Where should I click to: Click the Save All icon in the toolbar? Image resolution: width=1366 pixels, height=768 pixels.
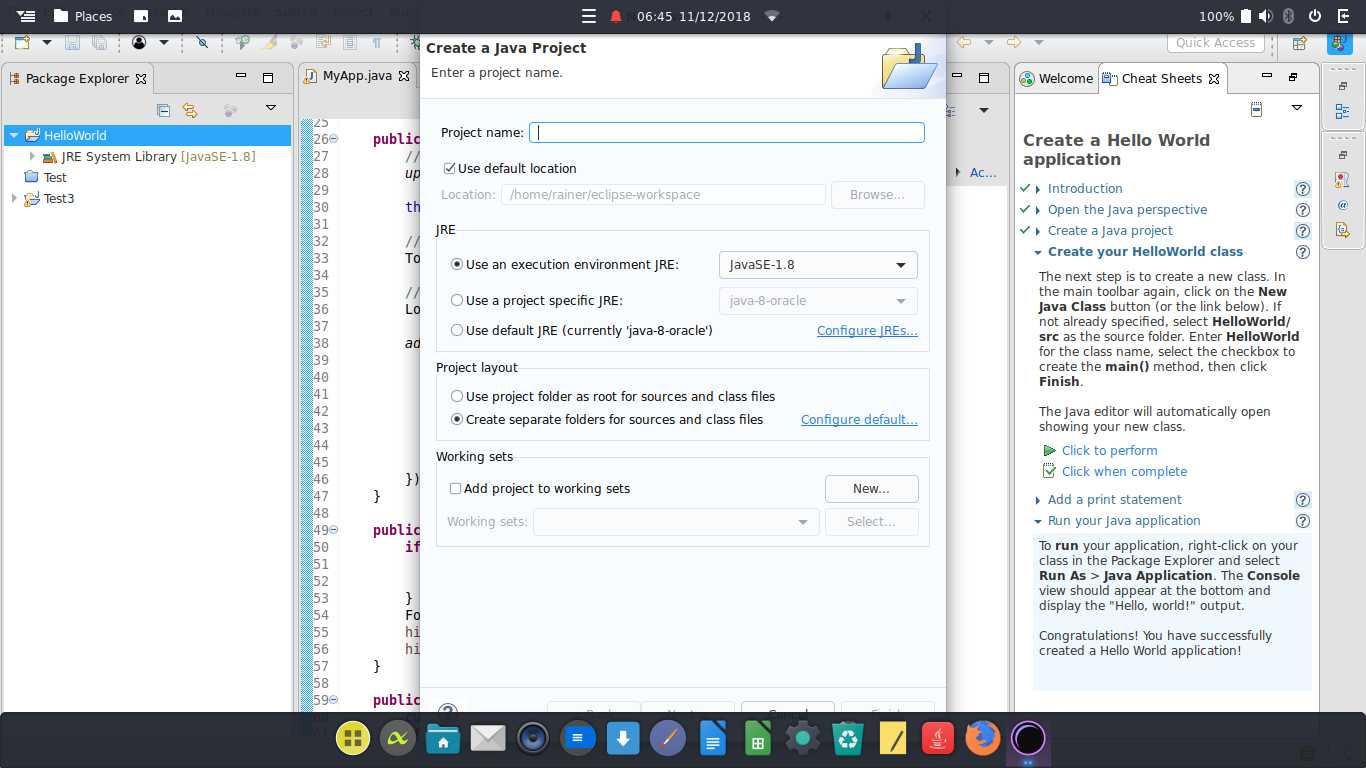[99, 43]
